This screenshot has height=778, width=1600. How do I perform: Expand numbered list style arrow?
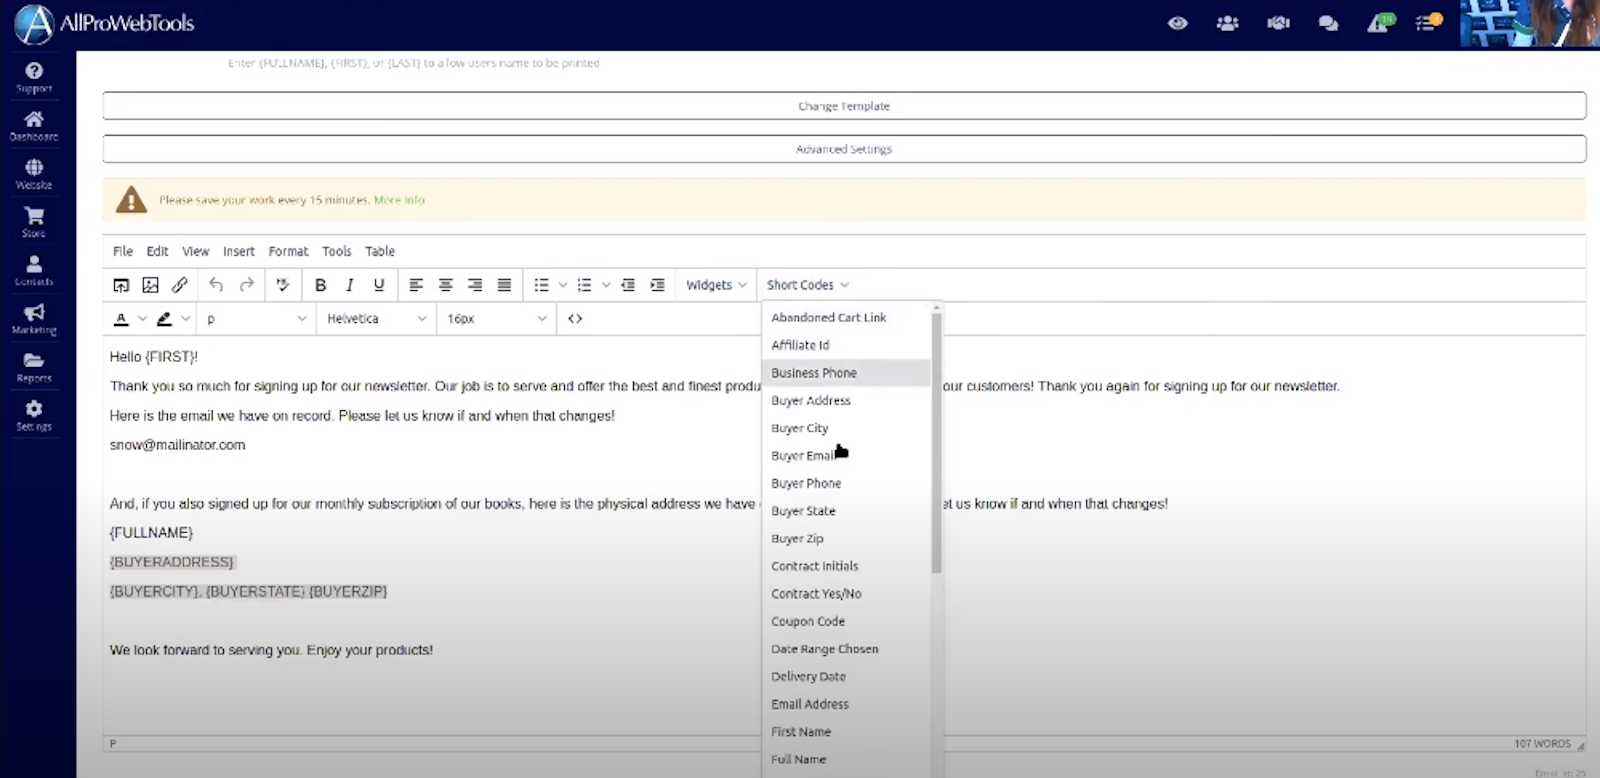point(606,285)
